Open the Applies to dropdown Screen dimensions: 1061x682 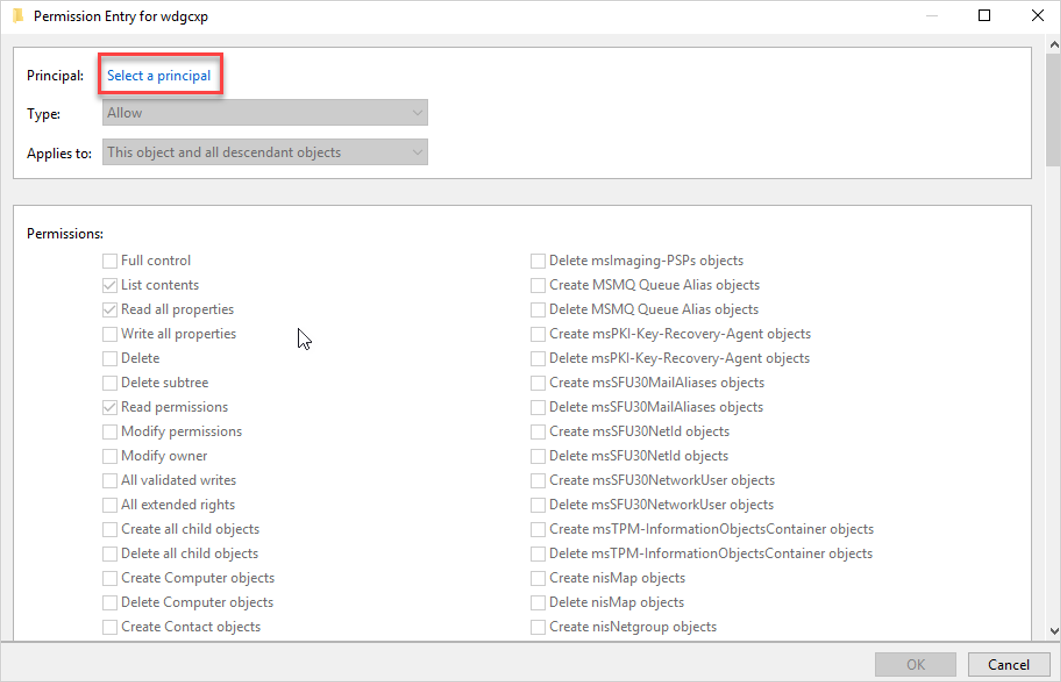click(264, 152)
